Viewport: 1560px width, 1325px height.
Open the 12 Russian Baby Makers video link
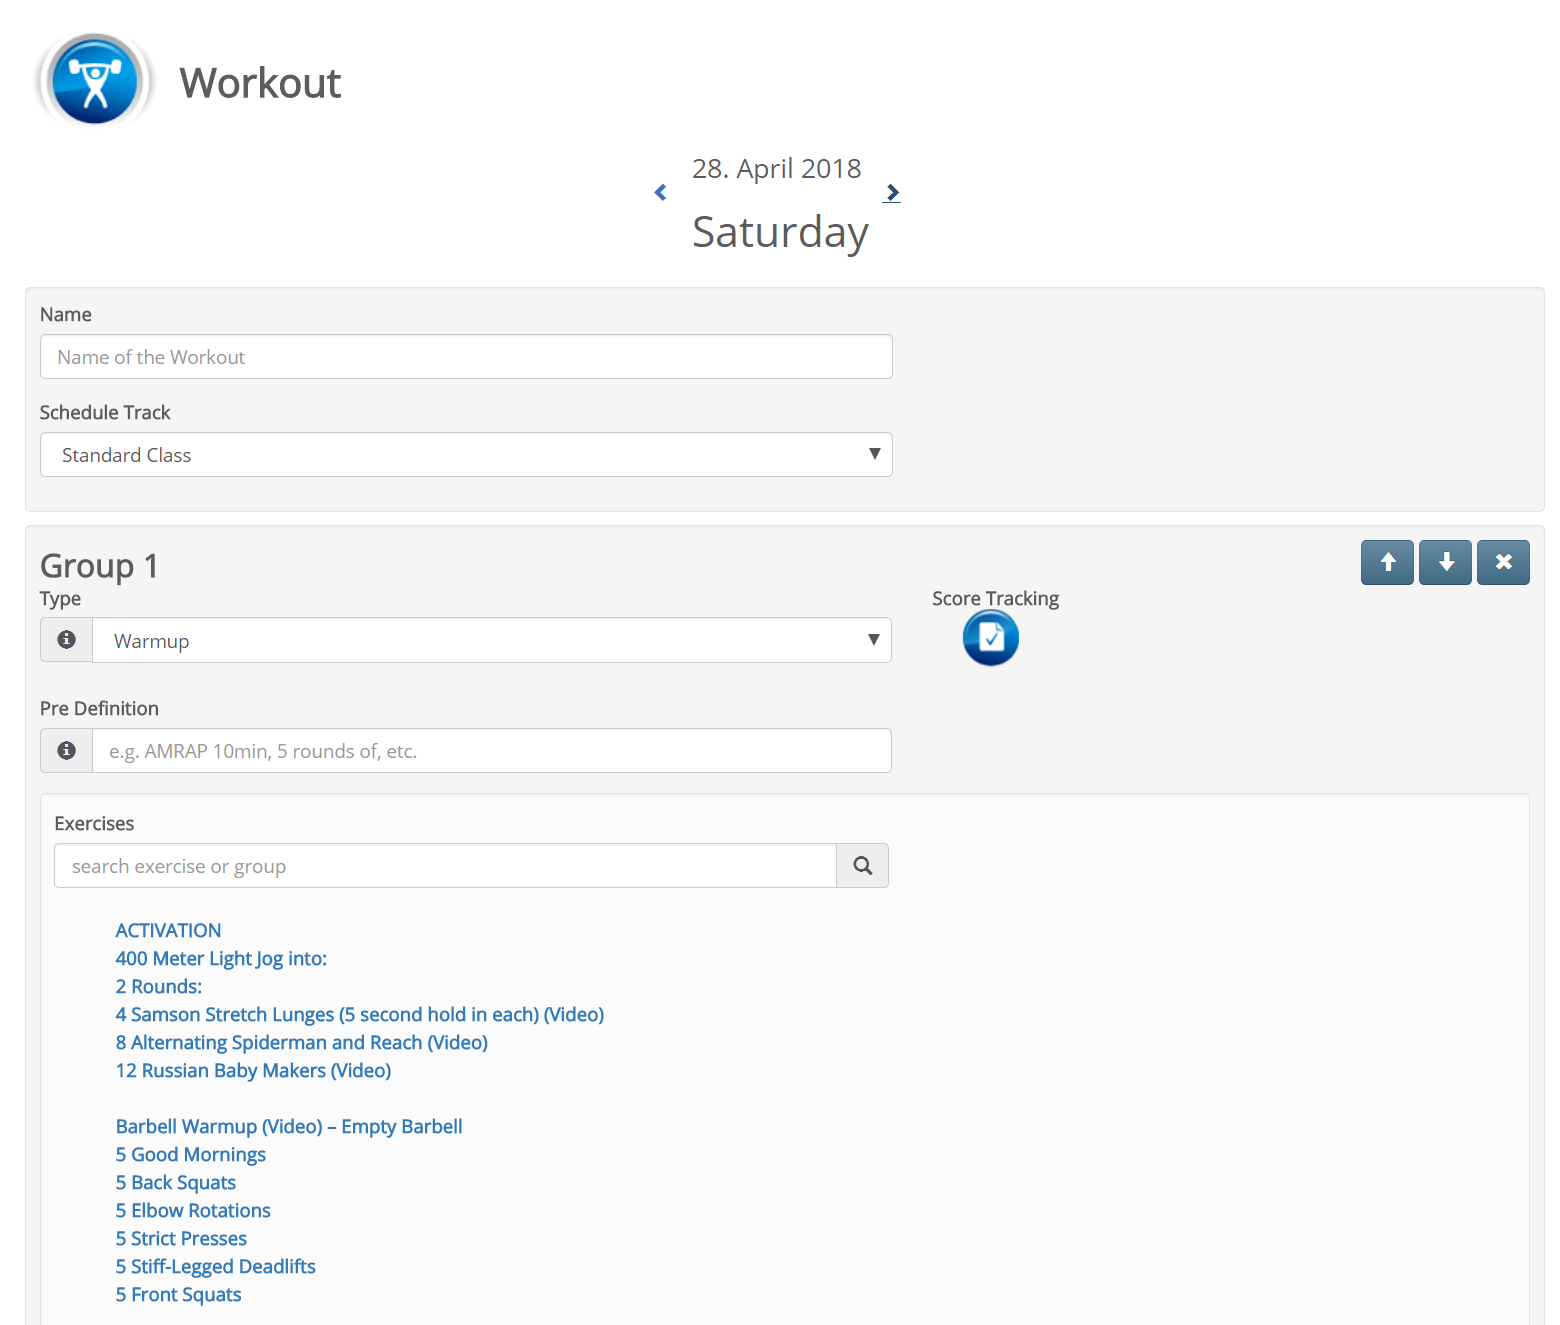[x=252, y=1070]
